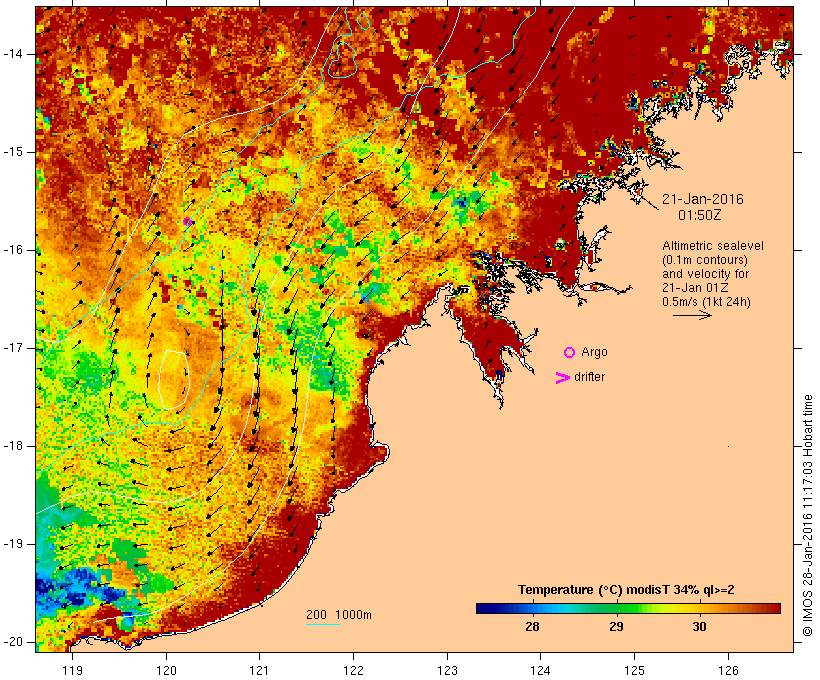The width and height of the screenshot is (820, 680).
Task: Click the latitude axis label '-20'
Action: [x=12, y=642]
